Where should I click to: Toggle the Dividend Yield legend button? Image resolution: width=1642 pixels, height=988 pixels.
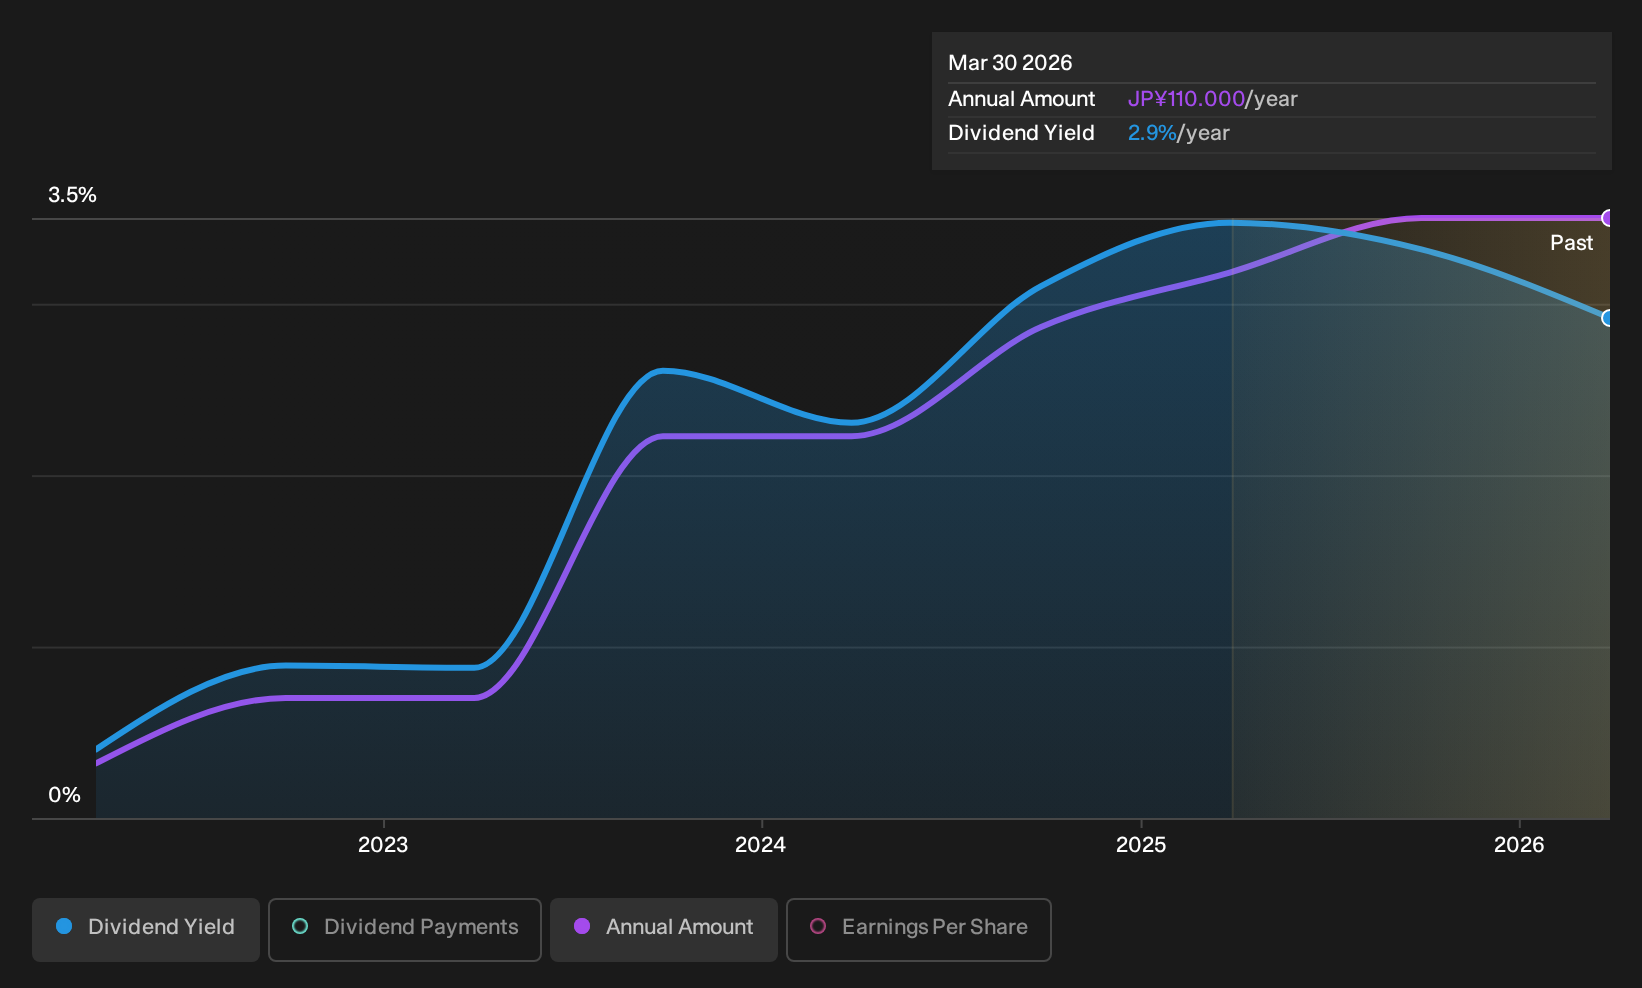(x=146, y=929)
